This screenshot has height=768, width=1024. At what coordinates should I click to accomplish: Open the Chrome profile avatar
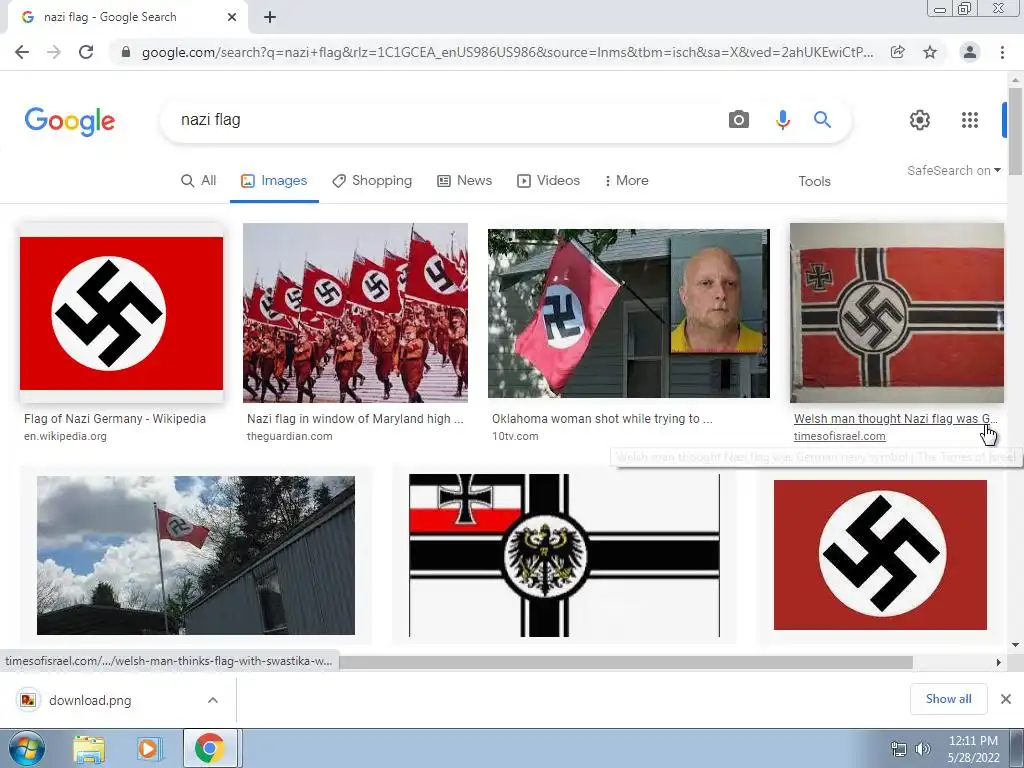pyautogui.click(x=970, y=52)
